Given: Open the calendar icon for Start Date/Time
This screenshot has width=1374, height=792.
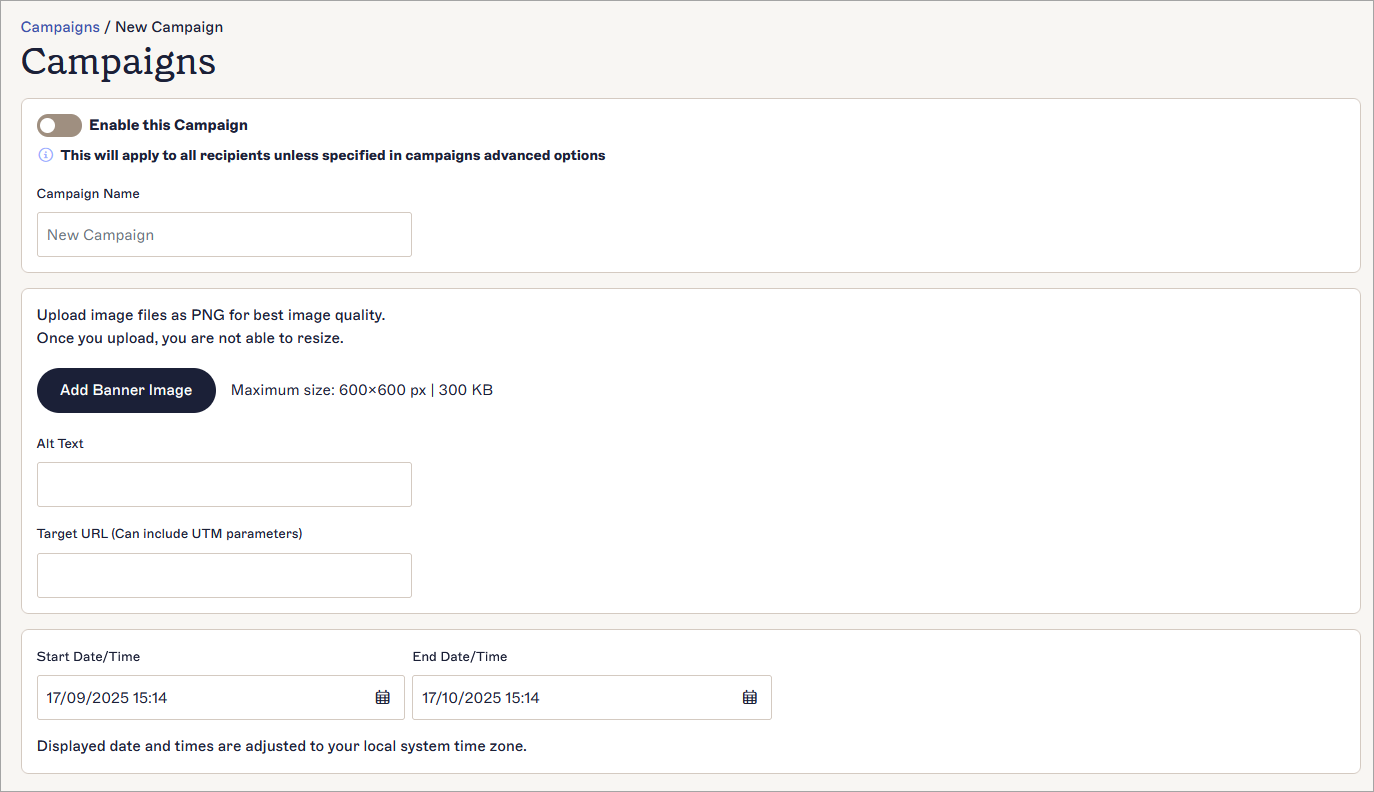Looking at the screenshot, I should [x=382, y=697].
